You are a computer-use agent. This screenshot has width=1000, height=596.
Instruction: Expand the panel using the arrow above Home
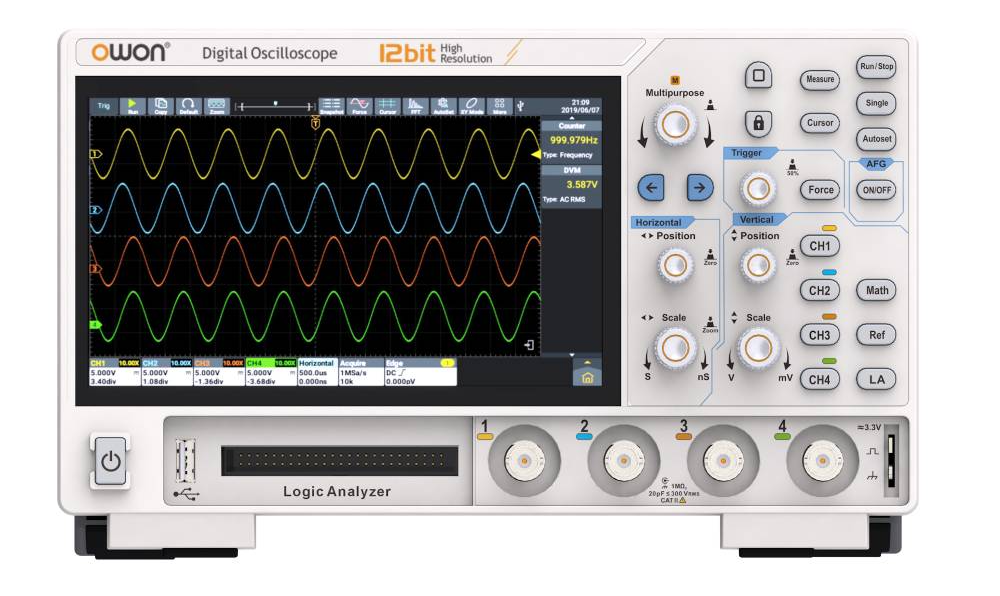click(x=587, y=361)
